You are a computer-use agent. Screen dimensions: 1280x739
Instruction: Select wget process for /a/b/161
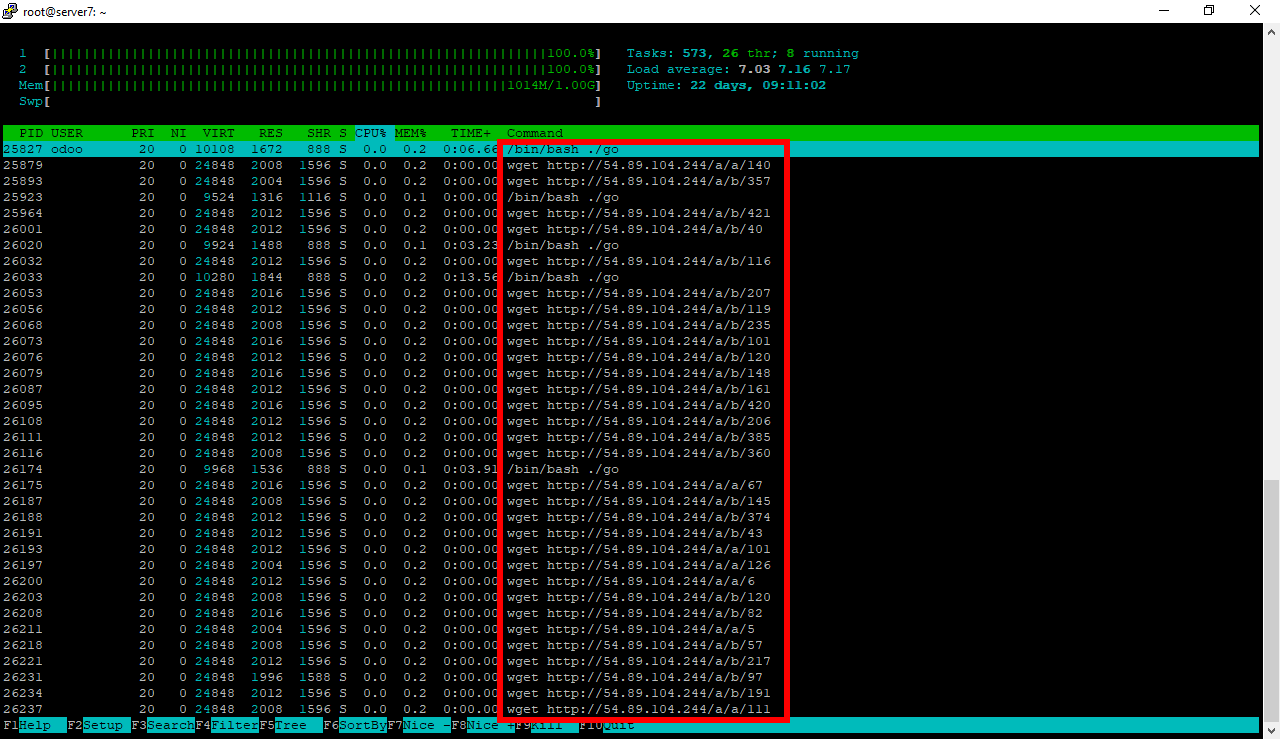[x=630, y=389]
